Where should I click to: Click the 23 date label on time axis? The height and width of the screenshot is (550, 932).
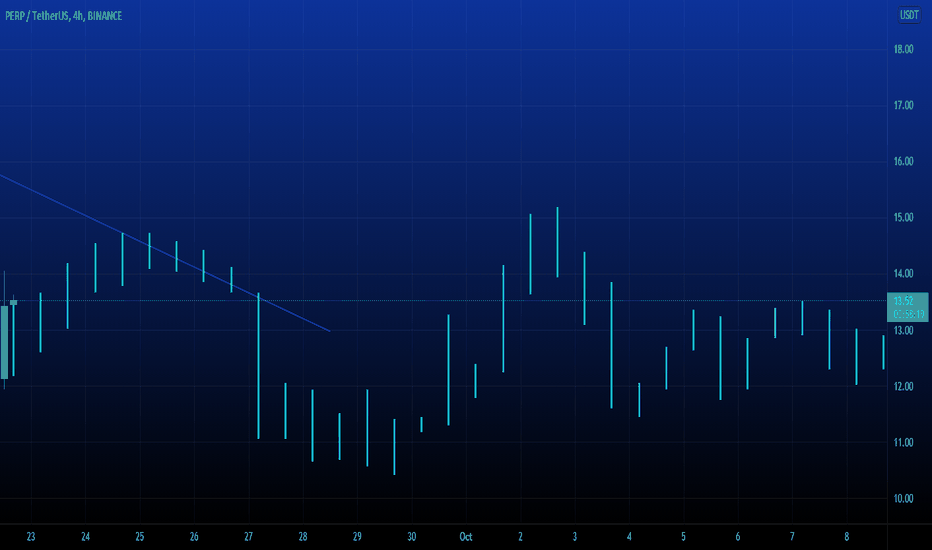point(31,537)
